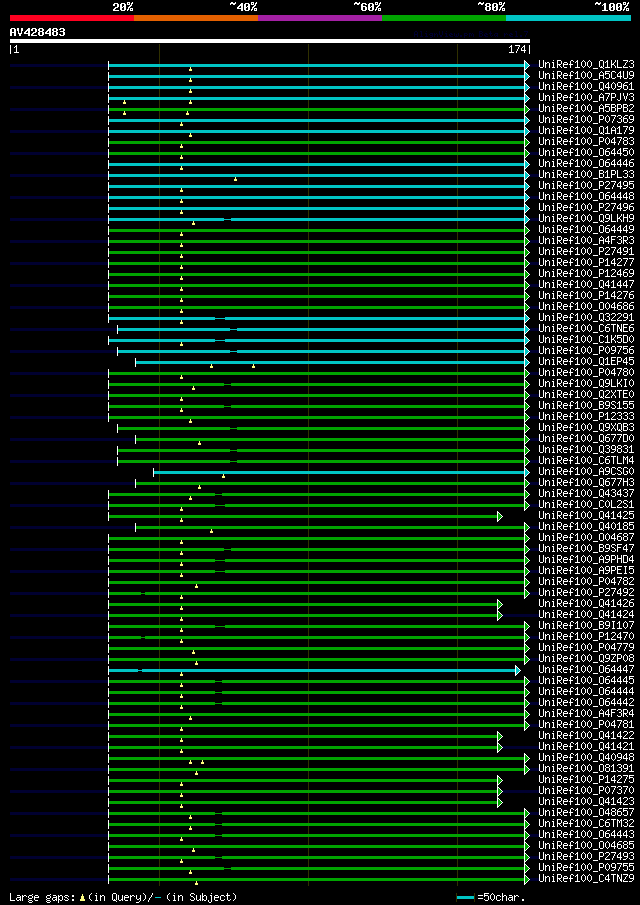Select the UniRef100_Q9XQB3 label
Image resolution: width=640 pixels, height=905 pixels.
586,427
